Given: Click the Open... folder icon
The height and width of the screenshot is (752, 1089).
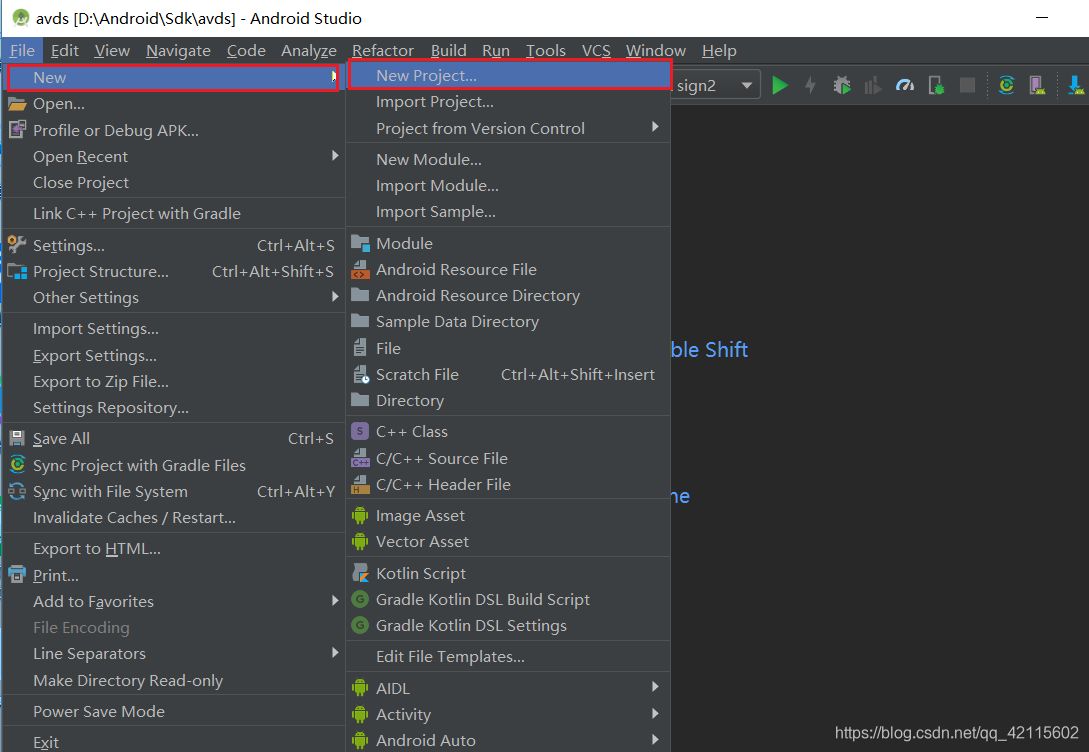Looking at the screenshot, I should tap(17, 104).
